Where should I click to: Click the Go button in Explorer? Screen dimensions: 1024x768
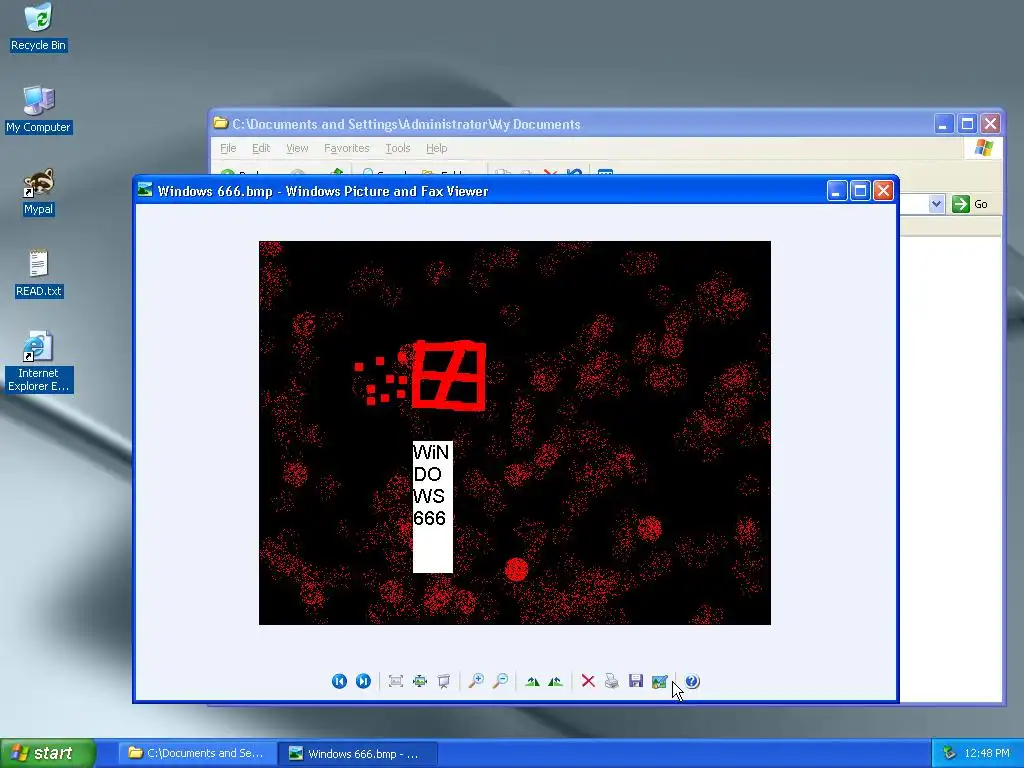coord(970,204)
